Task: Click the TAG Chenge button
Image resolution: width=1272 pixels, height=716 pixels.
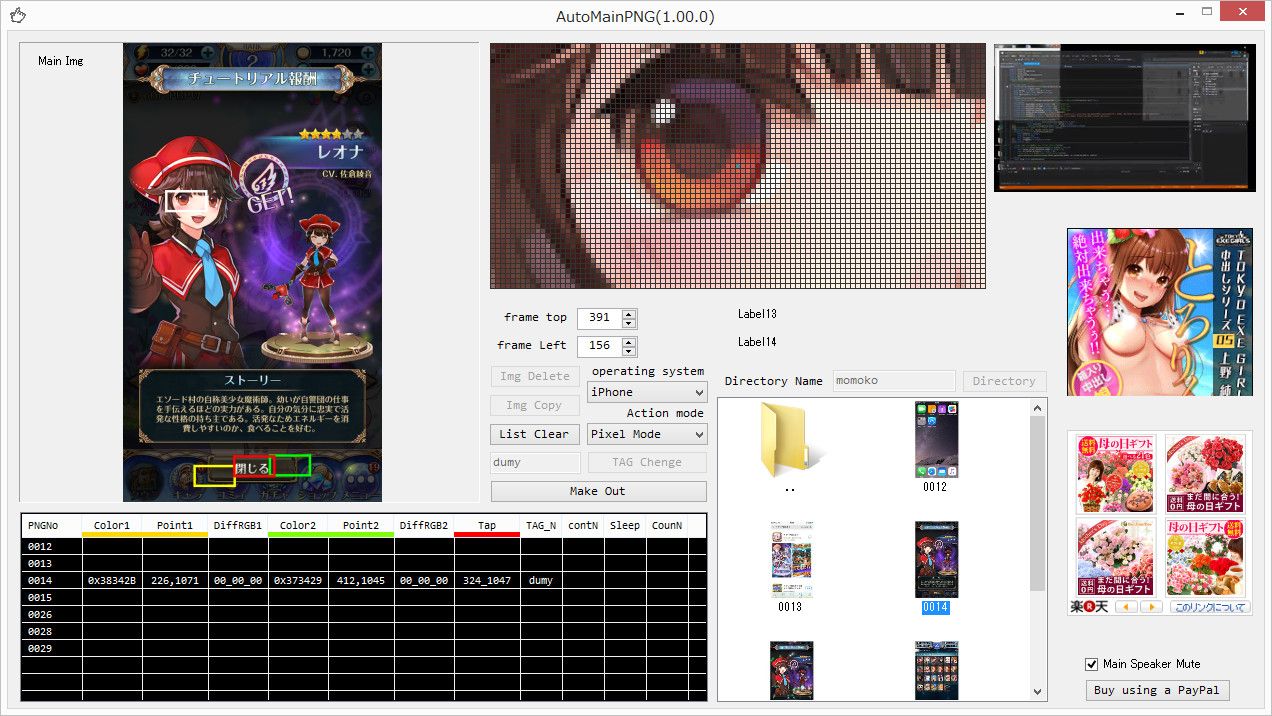Action: pyautogui.click(x=647, y=462)
